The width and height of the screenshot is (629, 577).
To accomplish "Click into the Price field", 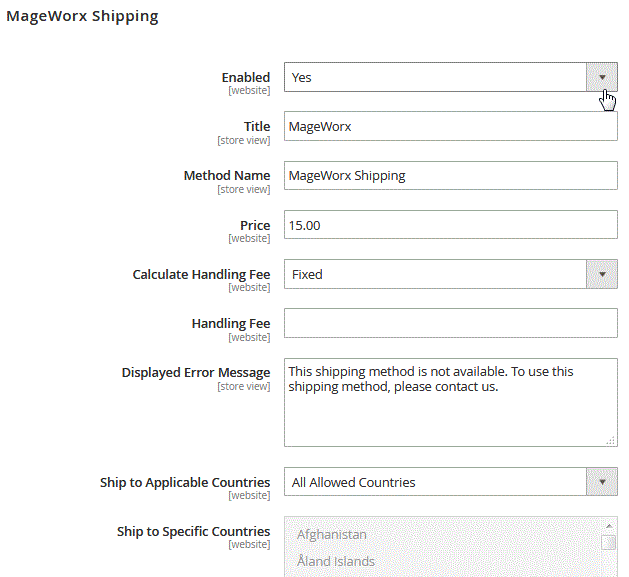I will [450, 225].
